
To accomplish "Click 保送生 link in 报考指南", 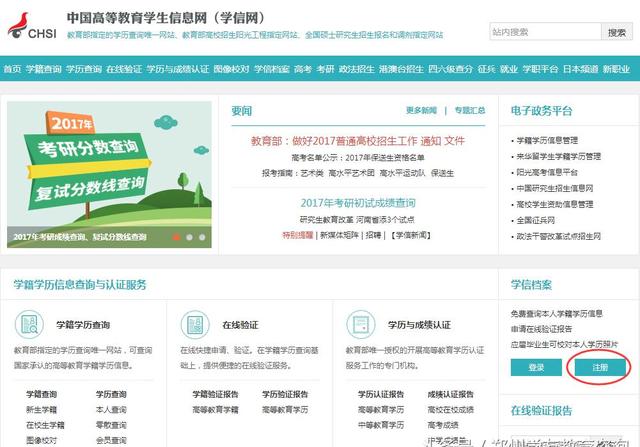I will 442,173.
